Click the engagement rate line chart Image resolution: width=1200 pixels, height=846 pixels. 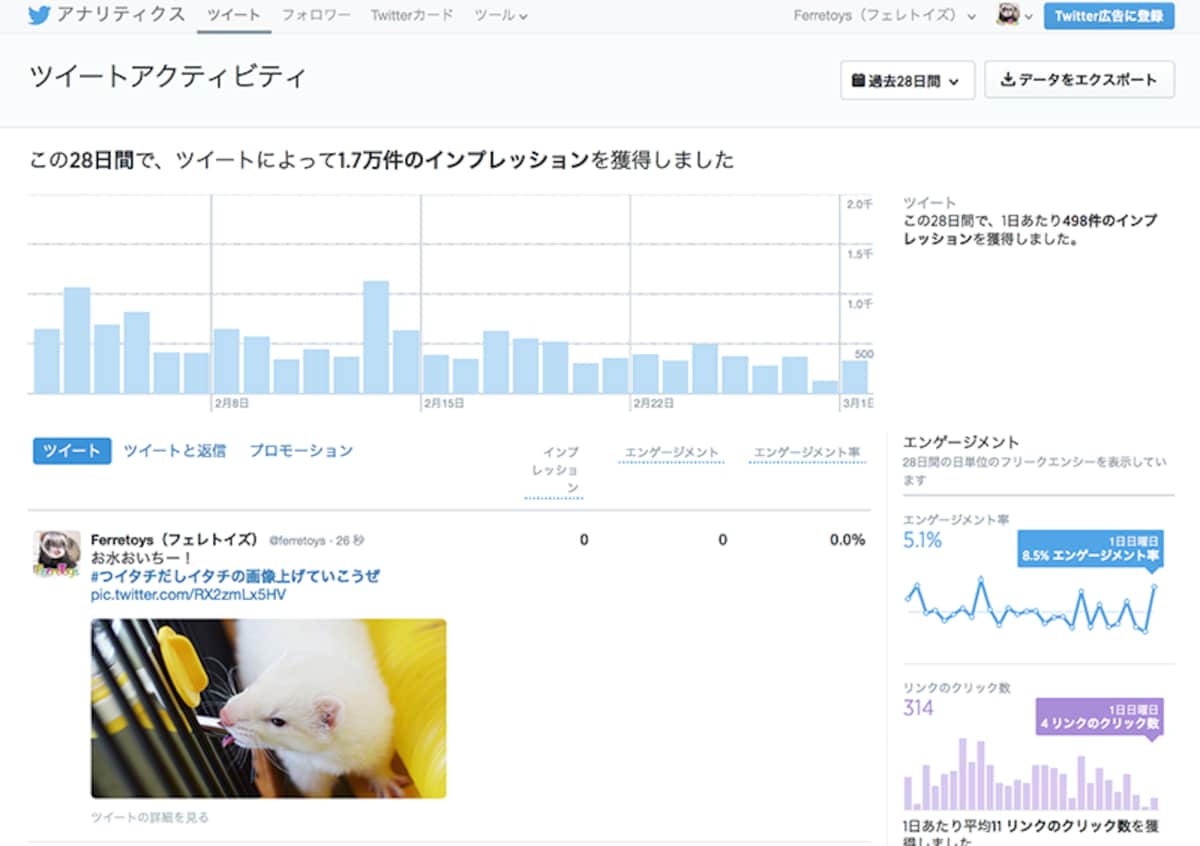pos(1032,606)
